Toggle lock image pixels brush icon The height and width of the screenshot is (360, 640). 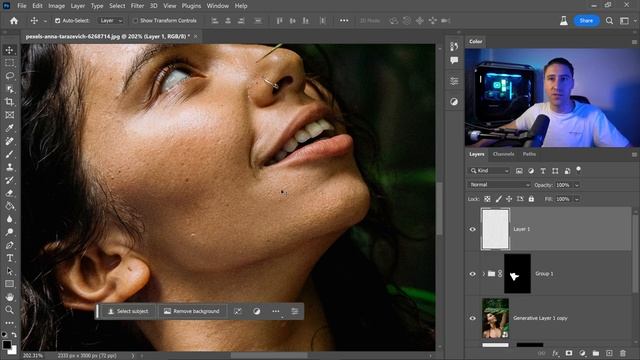coord(498,199)
